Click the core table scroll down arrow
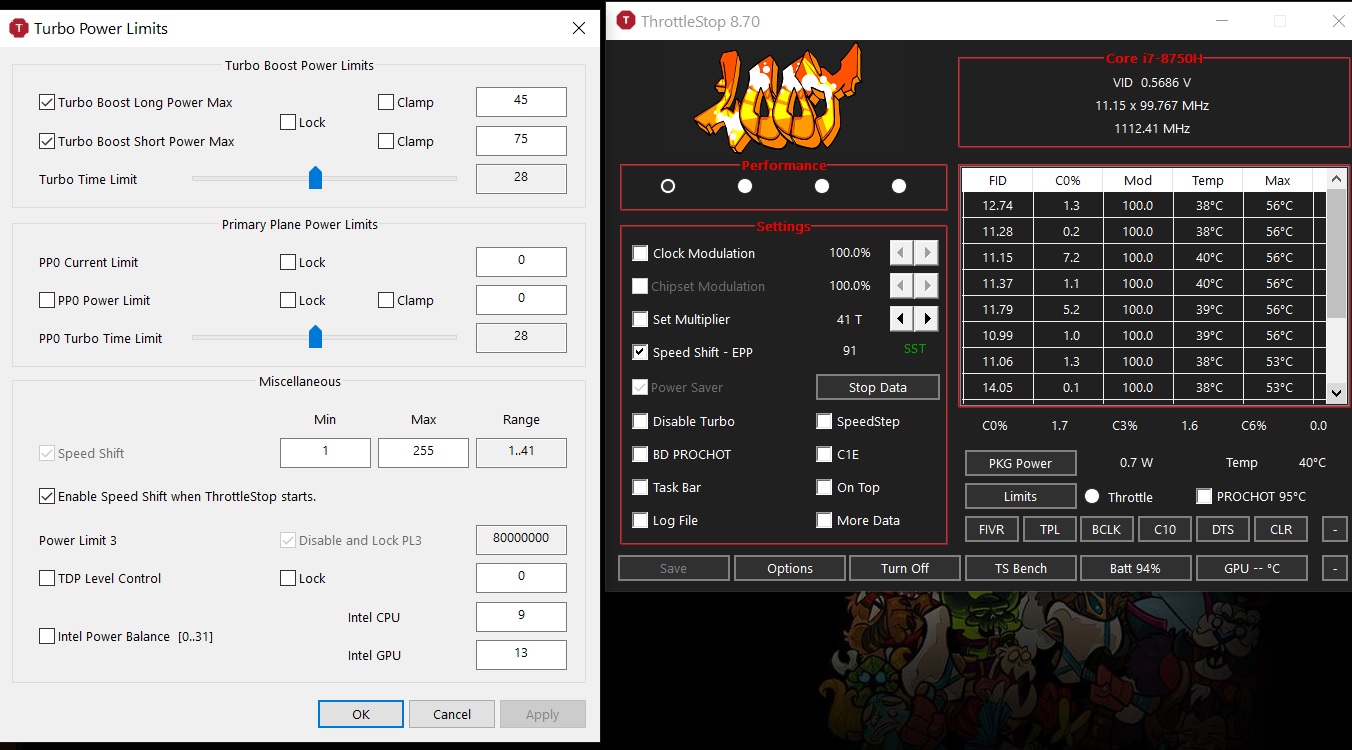Image resolution: width=1352 pixels, height=750 pixels. click(x=1337, y=393)
